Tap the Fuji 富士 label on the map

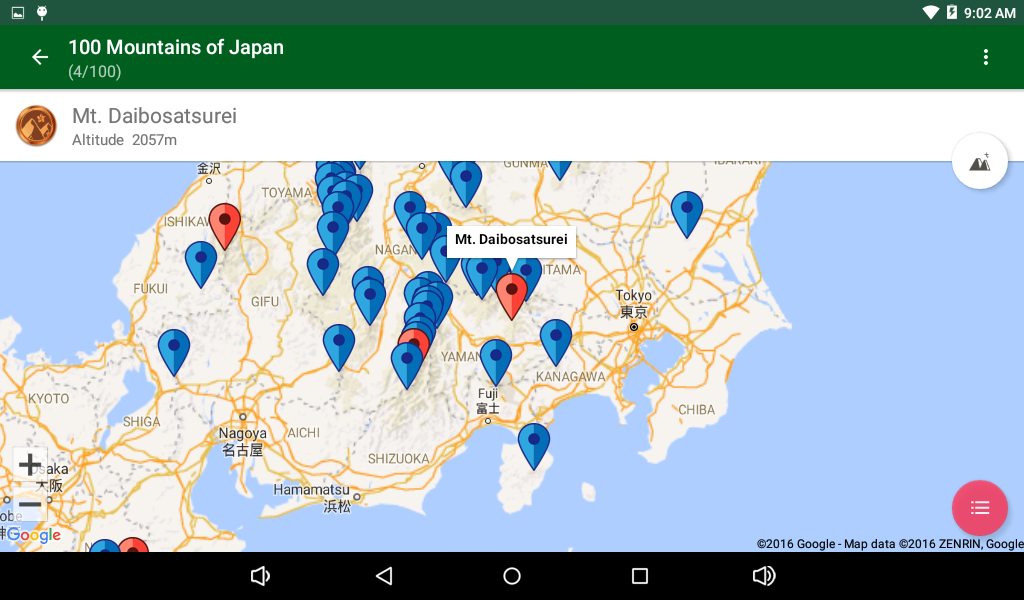[488, 401]
